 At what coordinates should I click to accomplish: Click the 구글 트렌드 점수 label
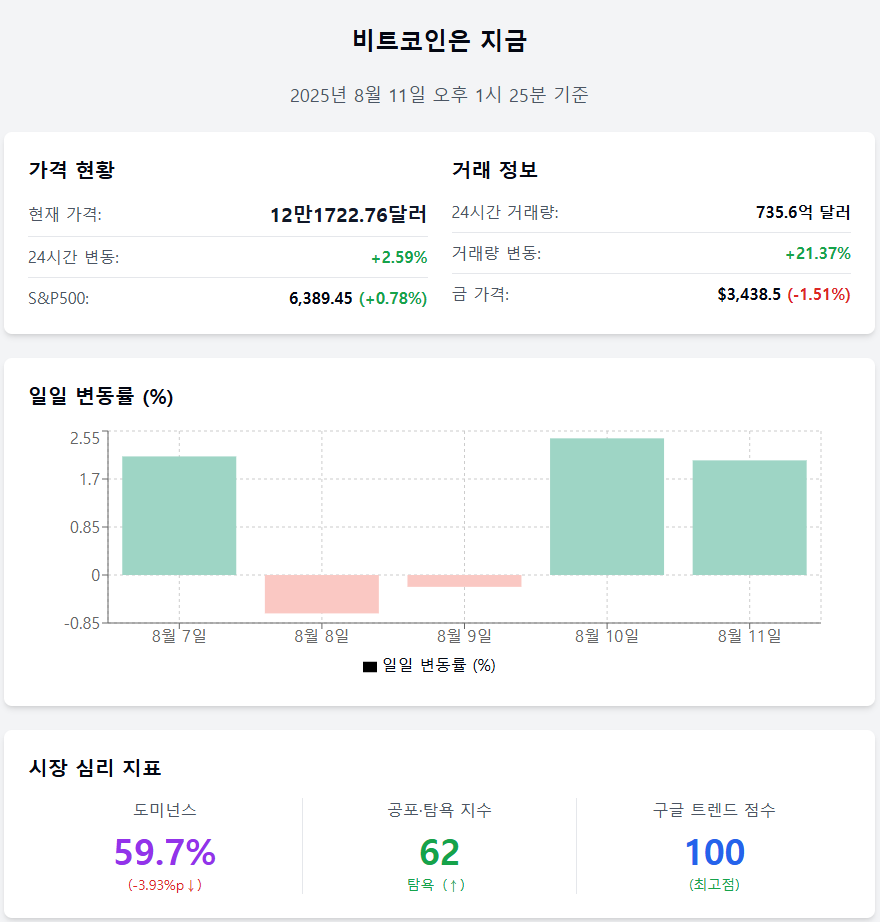714,810
